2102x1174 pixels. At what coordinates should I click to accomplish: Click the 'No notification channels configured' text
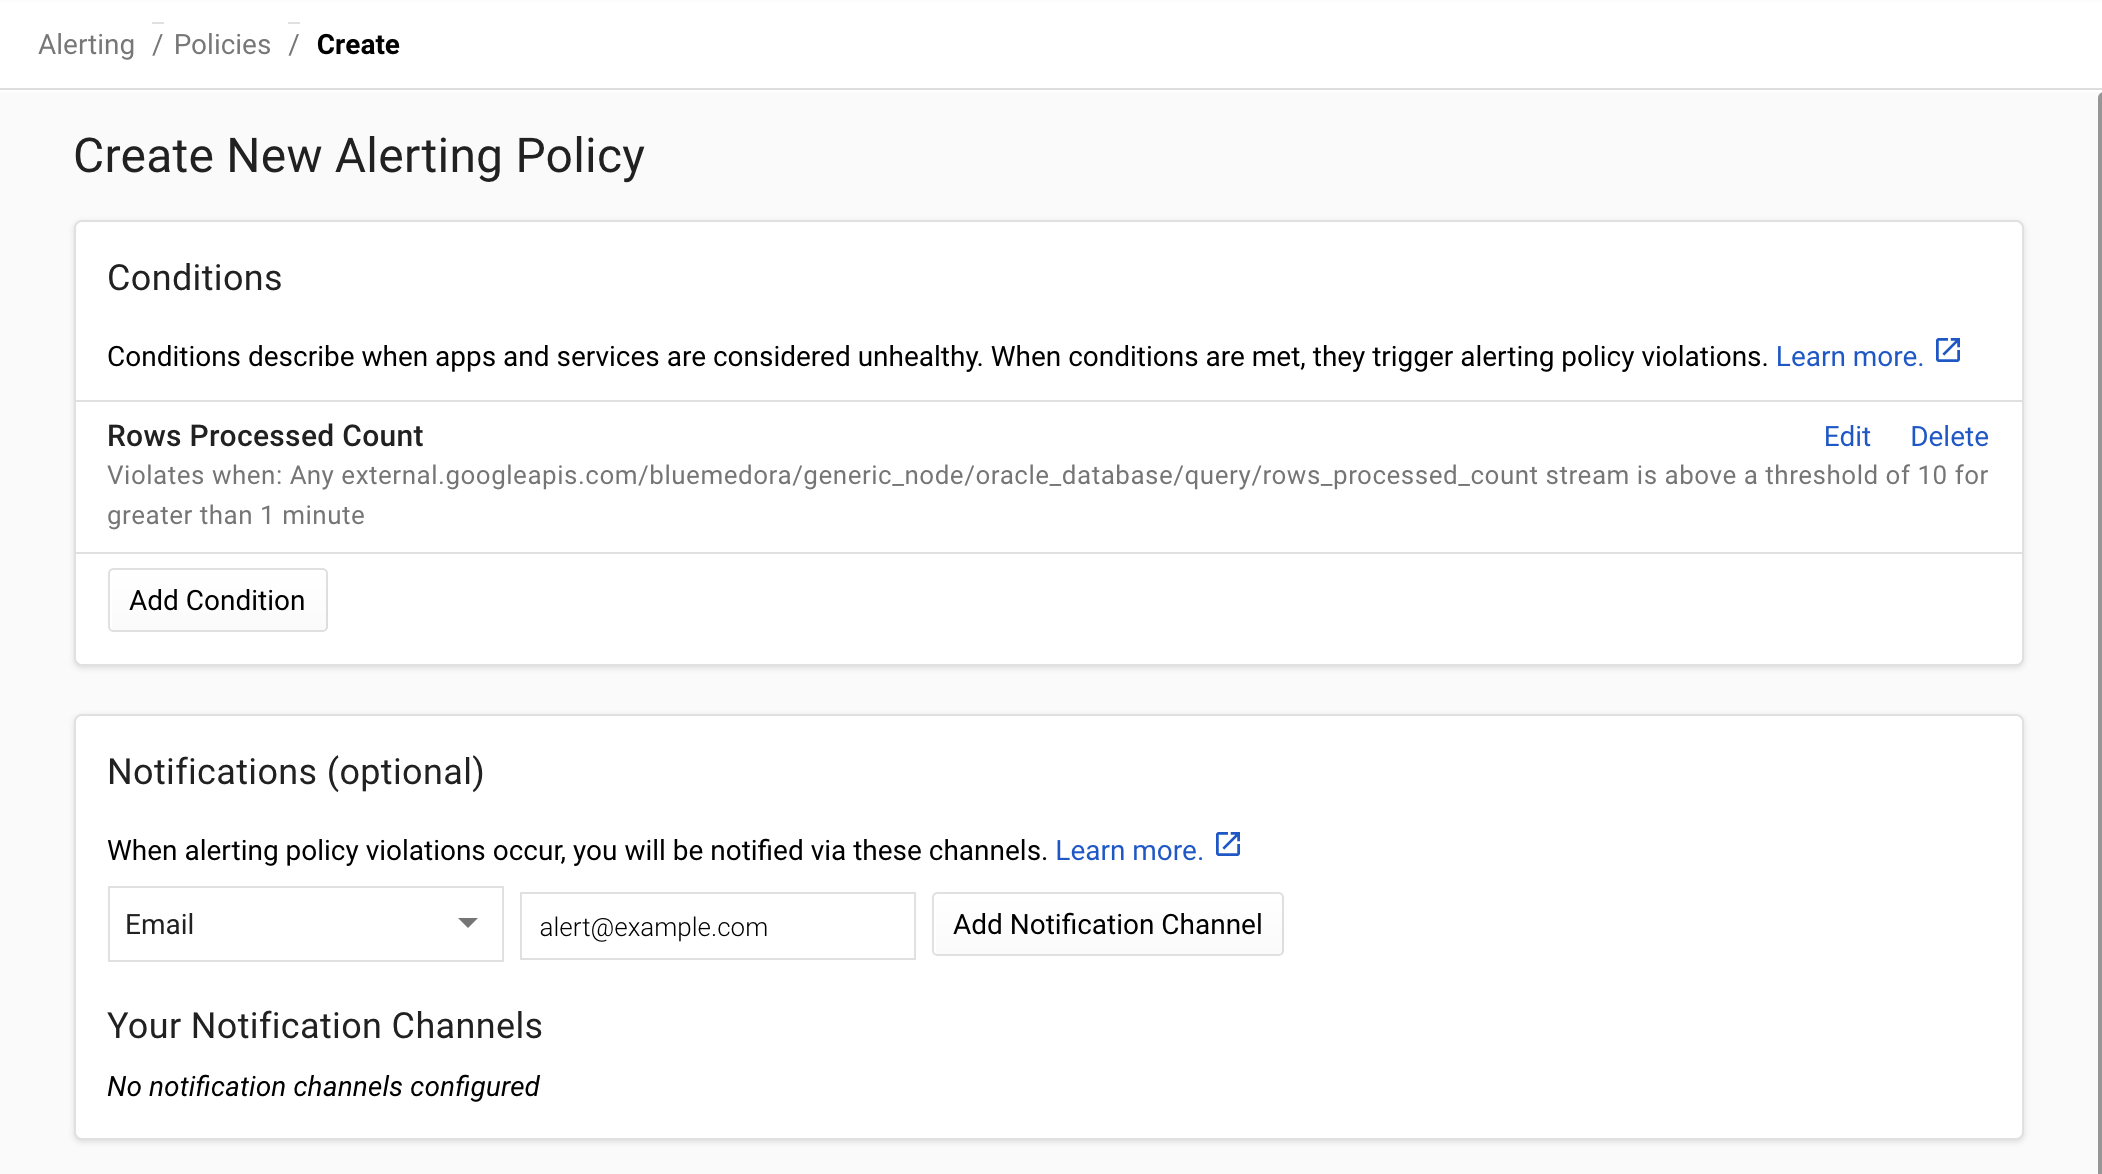tap(323, 1086)
